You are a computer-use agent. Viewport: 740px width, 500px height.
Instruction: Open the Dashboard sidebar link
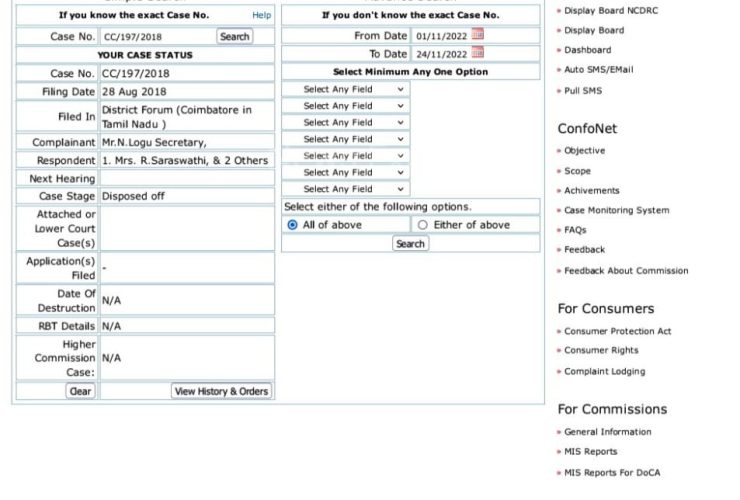[x=588, y=50]
